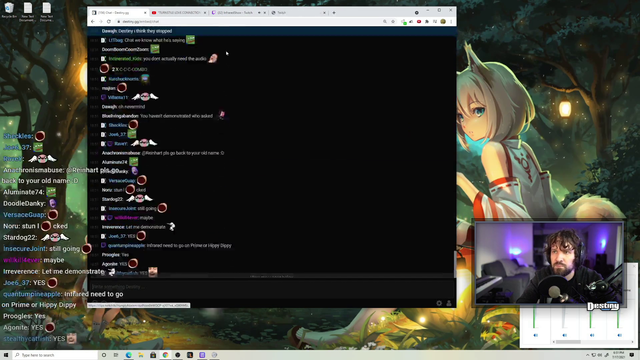640x360 pixels.
Task: Click username VersaceGuap in chat window
Action: [x=122, y=181]
